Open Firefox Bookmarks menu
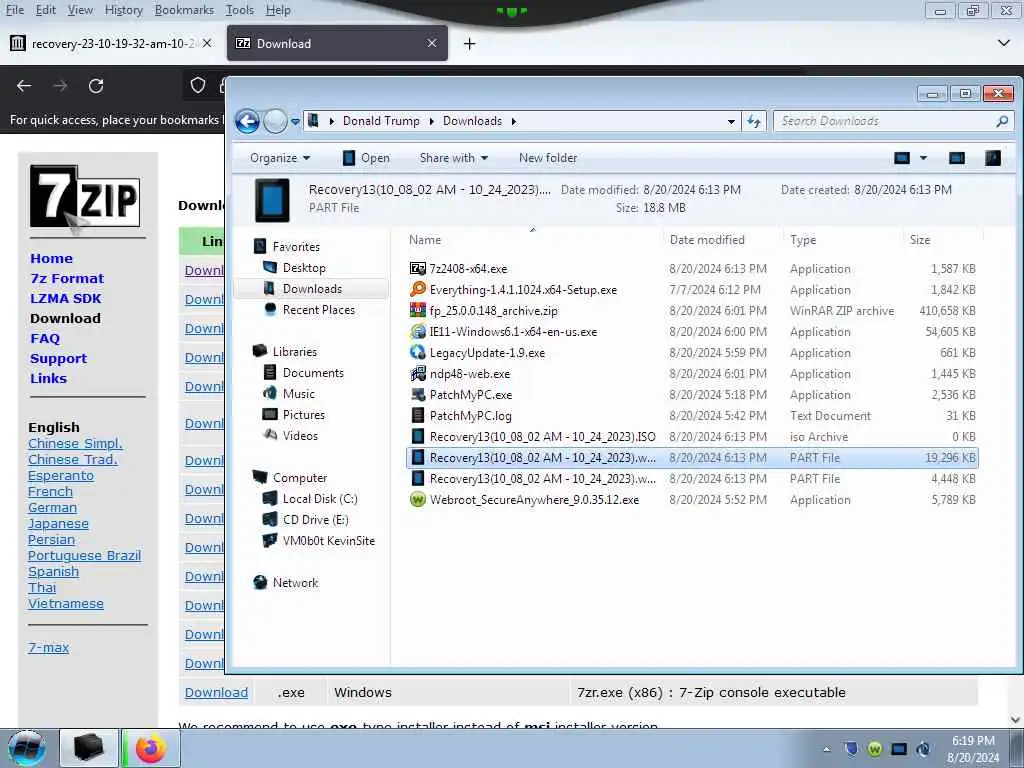 tap(184, 10)
